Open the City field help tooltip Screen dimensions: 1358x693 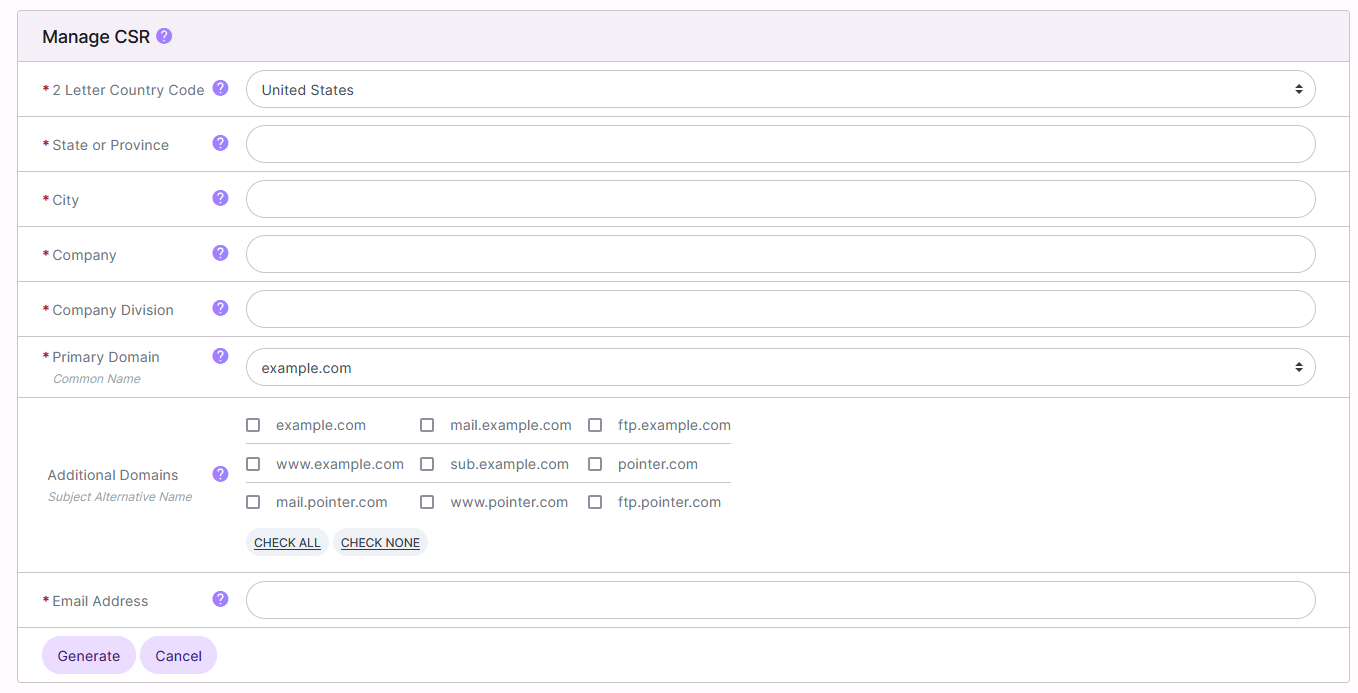click(220, 198)
